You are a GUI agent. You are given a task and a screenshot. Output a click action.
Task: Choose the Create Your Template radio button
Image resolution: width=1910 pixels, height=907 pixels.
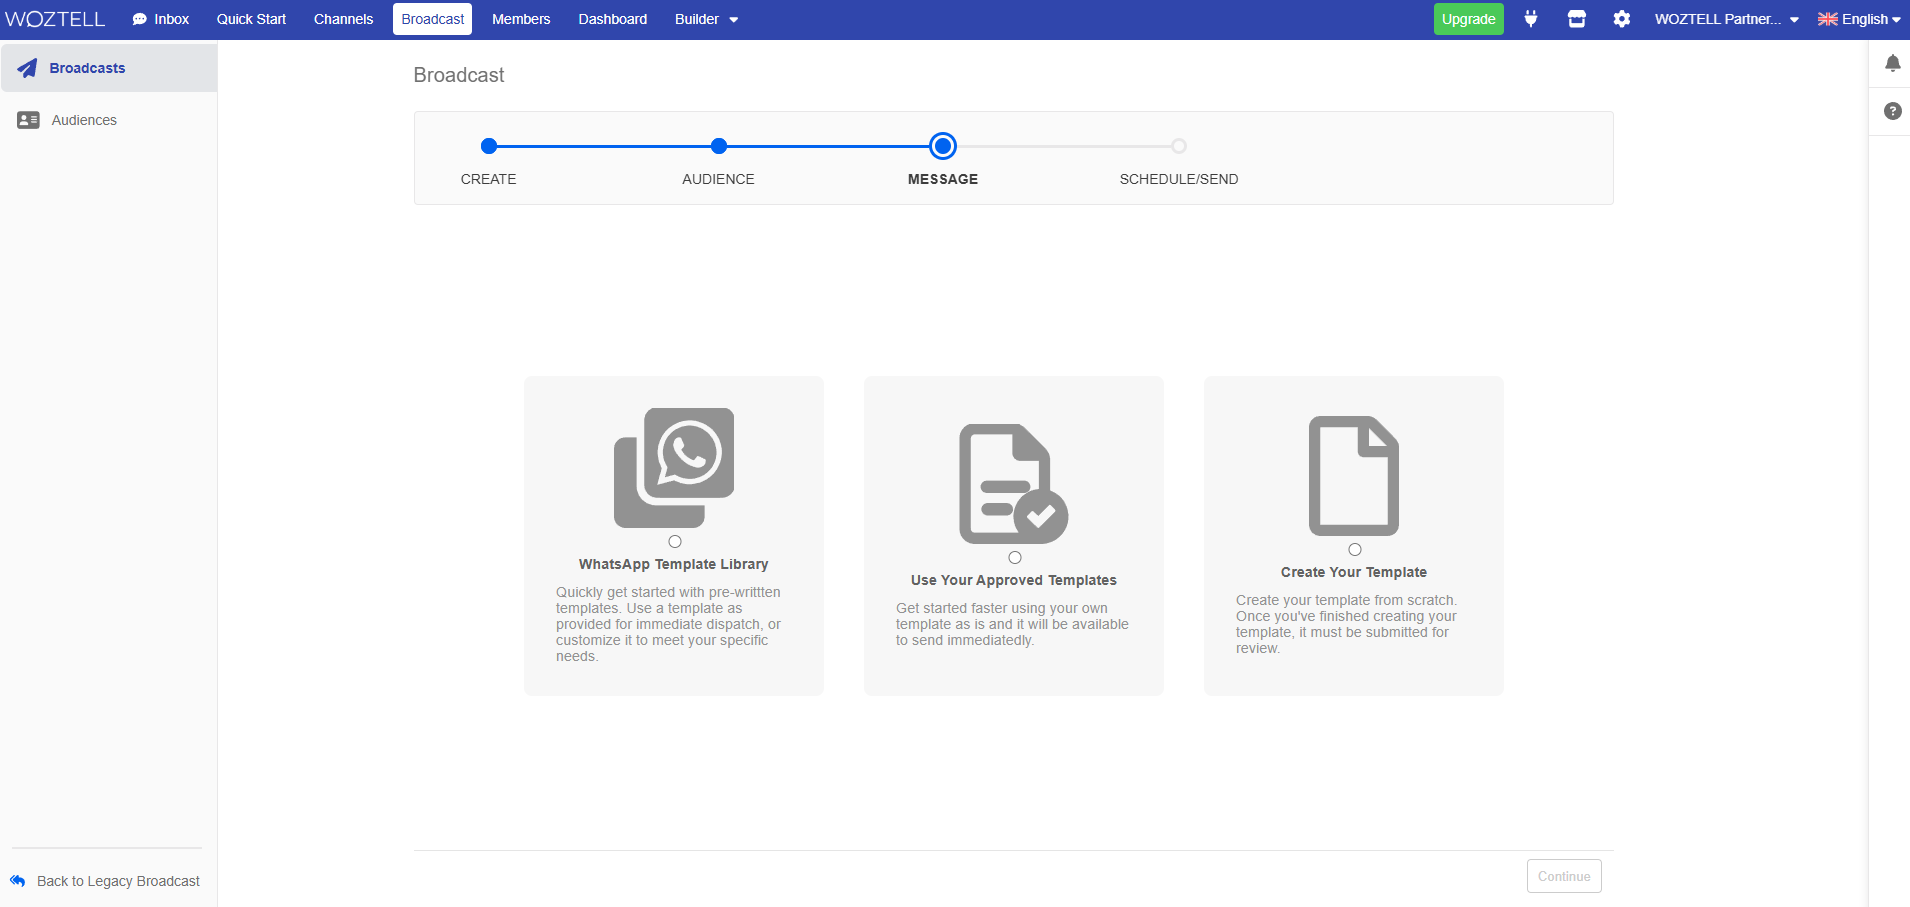coord(1355,549)
